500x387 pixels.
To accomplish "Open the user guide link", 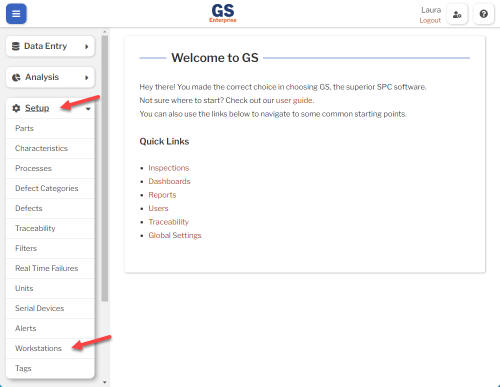I will (x=294, y=100).
